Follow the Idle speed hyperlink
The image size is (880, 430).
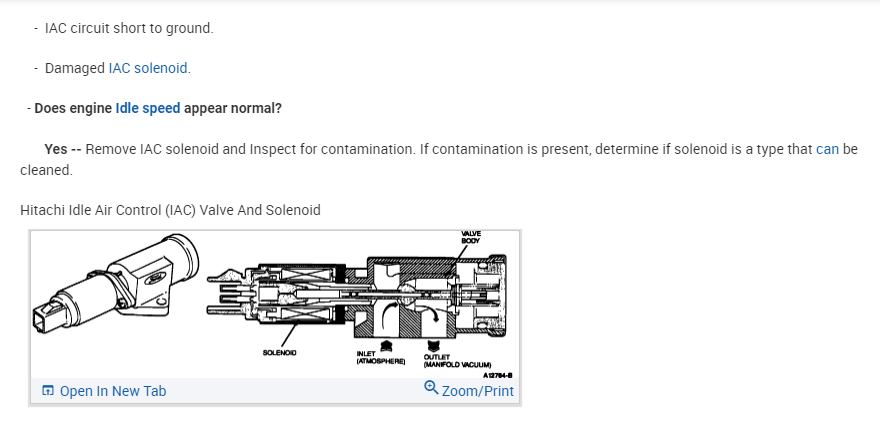(x=147, y=108)
